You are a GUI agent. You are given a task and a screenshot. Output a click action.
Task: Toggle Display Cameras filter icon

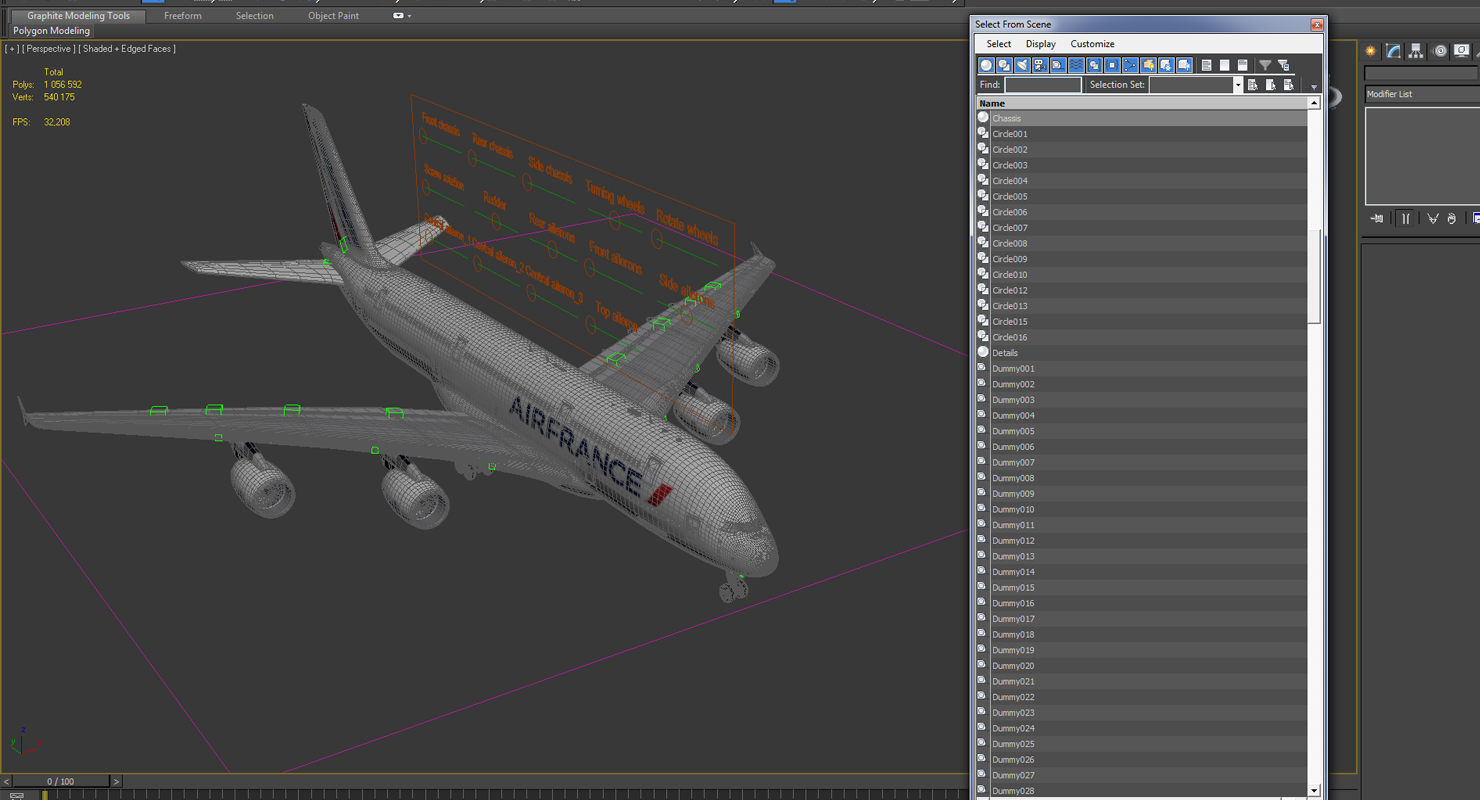click(1040, 65)
